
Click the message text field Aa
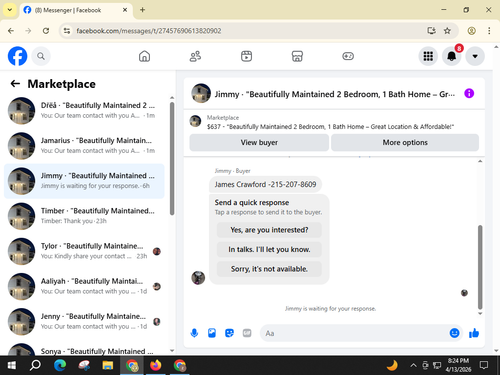coord(353,333)
